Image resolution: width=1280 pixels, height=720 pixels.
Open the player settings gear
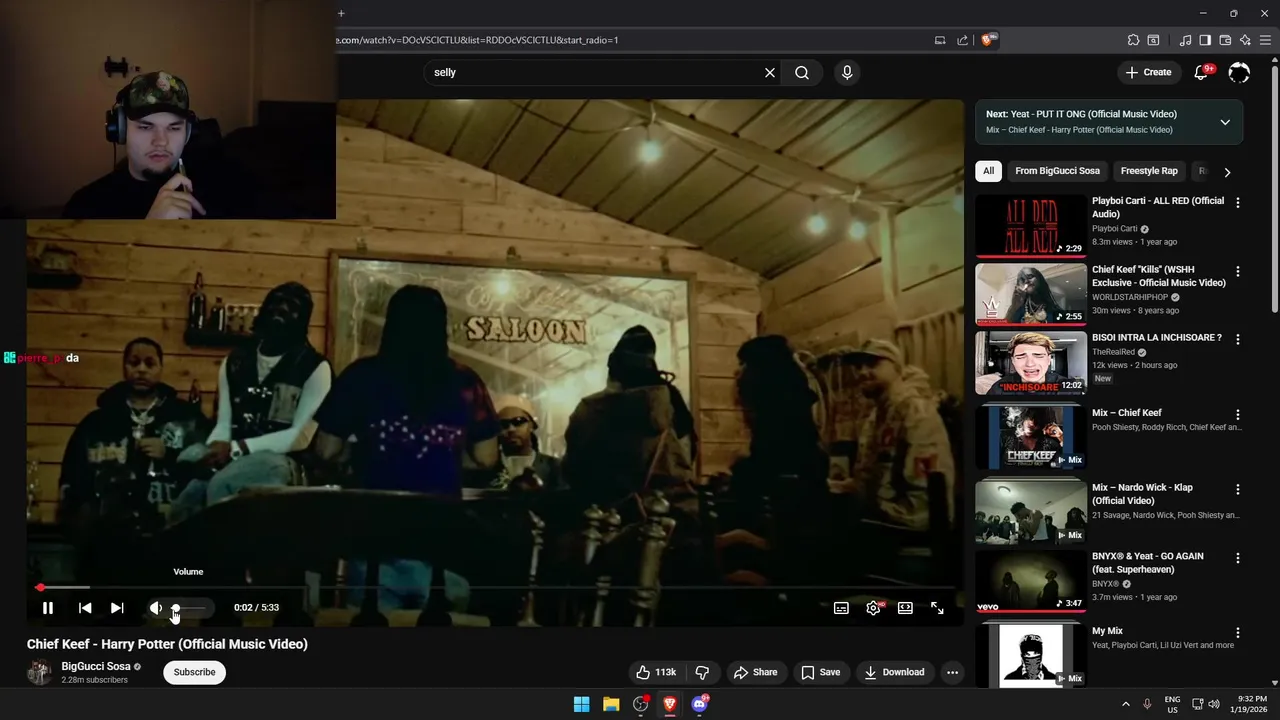873,607
